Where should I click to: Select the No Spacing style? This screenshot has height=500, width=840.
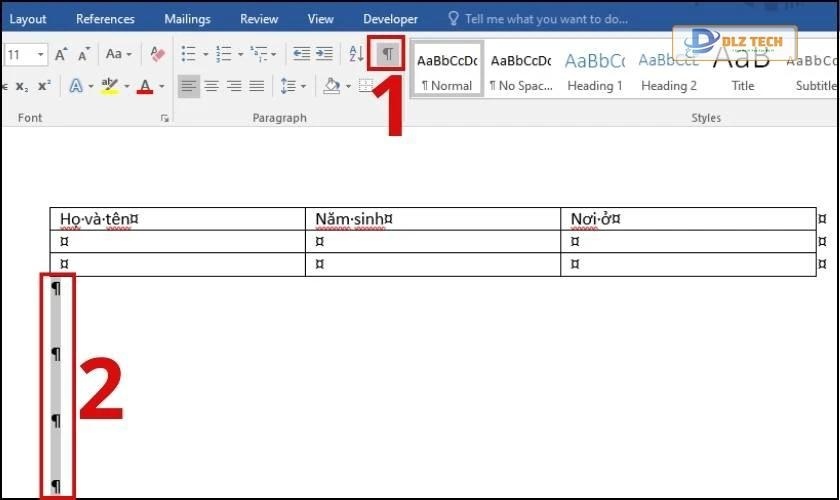click(x=520, y=70)
